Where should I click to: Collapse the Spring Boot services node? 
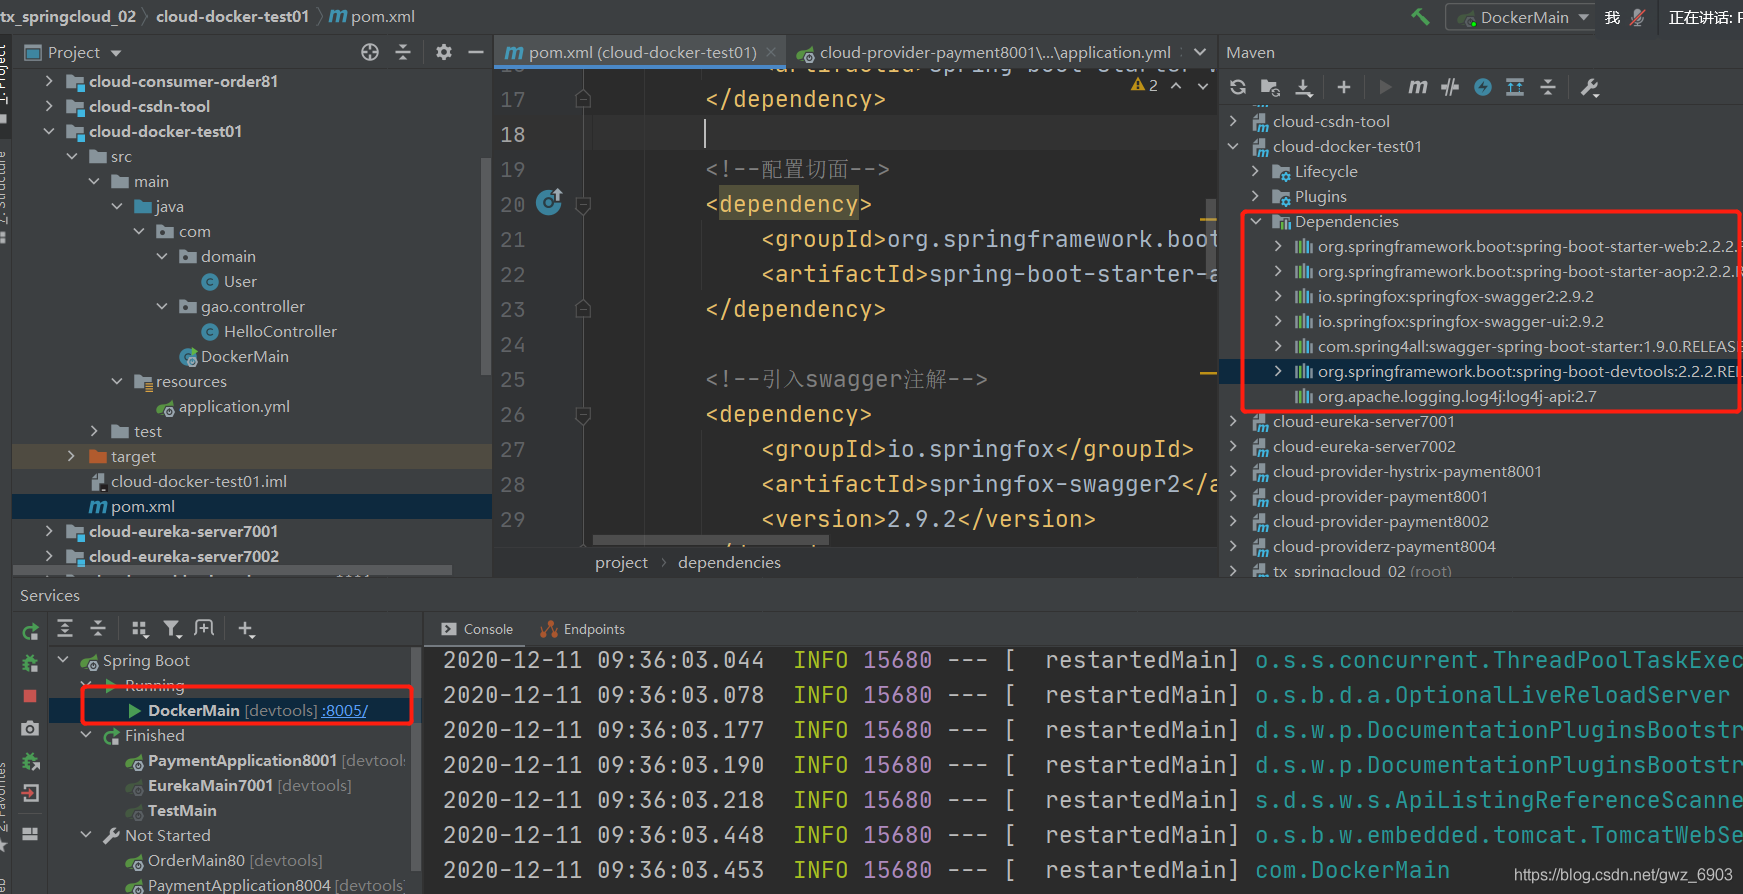63,660
